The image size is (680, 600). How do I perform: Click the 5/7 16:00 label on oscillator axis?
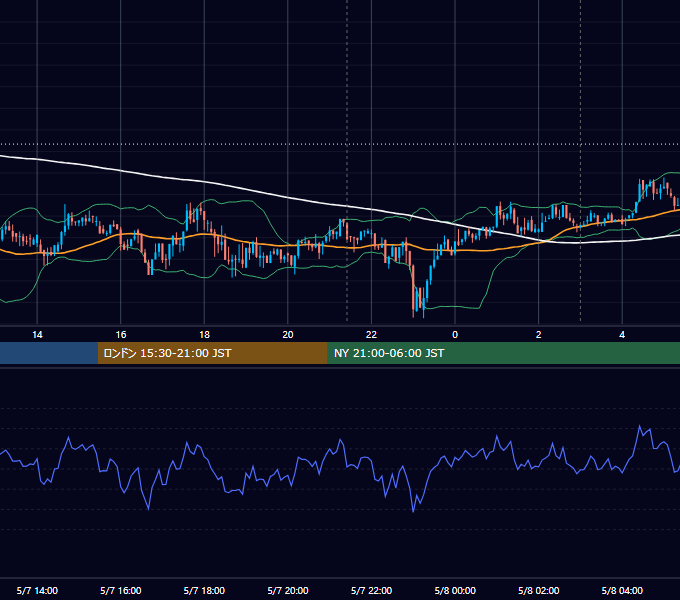click(x=121, y=591)
